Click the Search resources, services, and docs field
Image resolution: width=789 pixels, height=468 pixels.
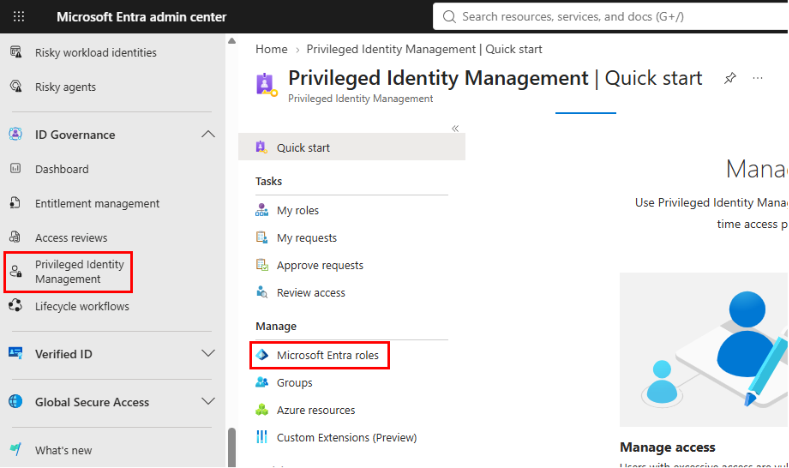[x=610, y=17]
